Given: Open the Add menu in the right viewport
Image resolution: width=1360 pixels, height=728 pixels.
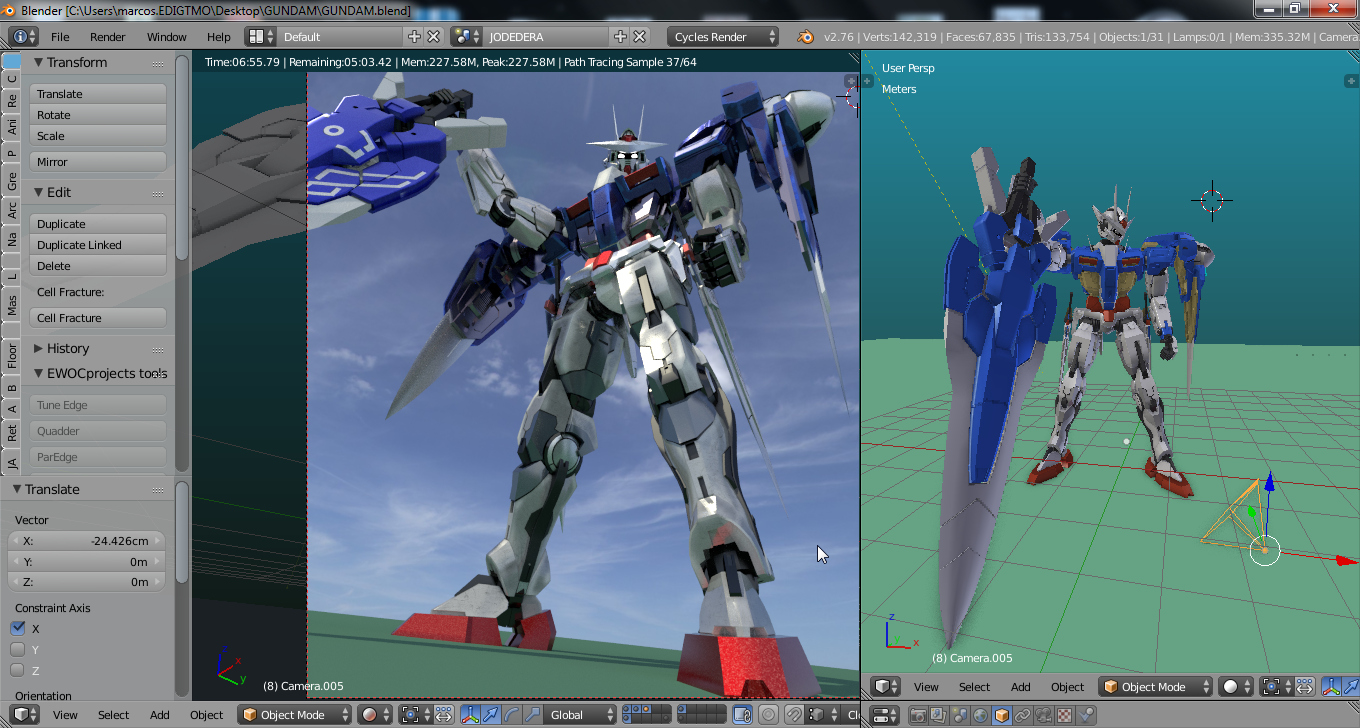Looking at the screenshot, I should tap(1021, 687).
